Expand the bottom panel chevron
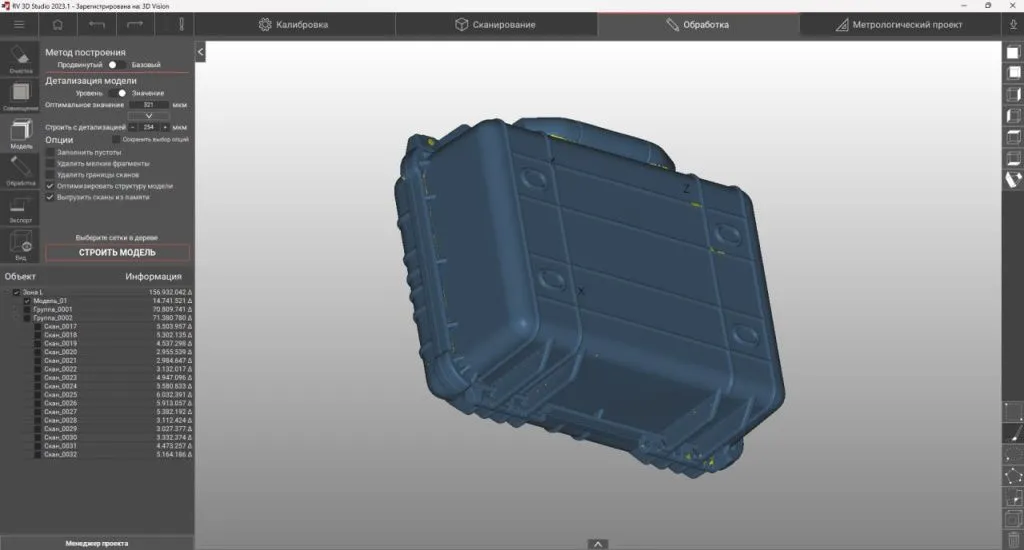Viewport: 1024px width, 550px height. (598, 544)
